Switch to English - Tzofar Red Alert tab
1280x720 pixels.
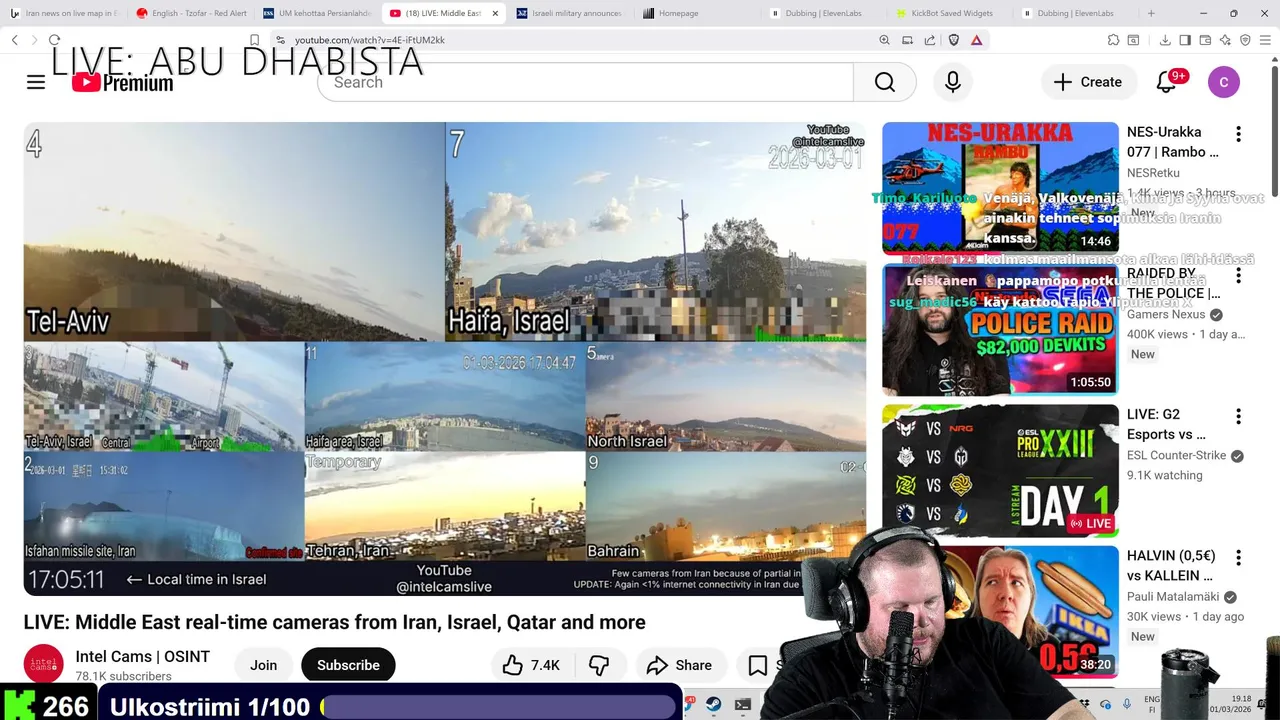(192, 13)
